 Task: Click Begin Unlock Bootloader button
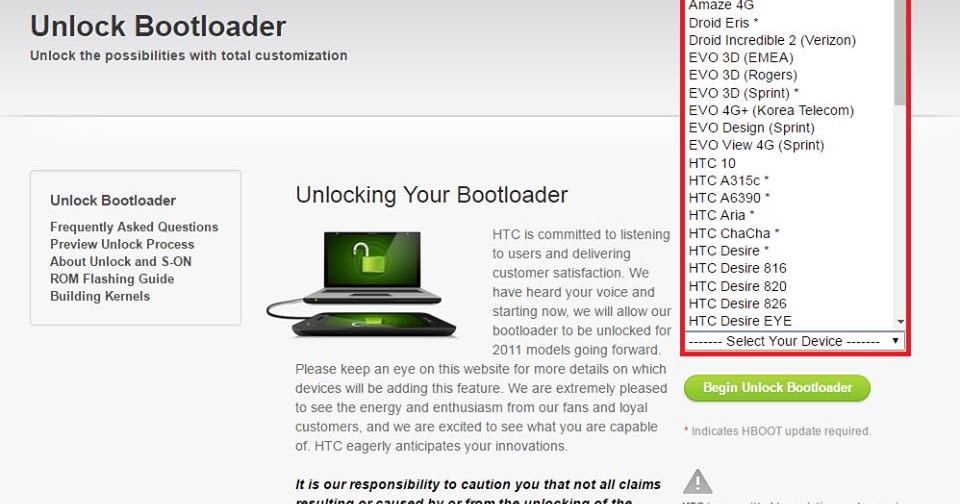[777, 388]
